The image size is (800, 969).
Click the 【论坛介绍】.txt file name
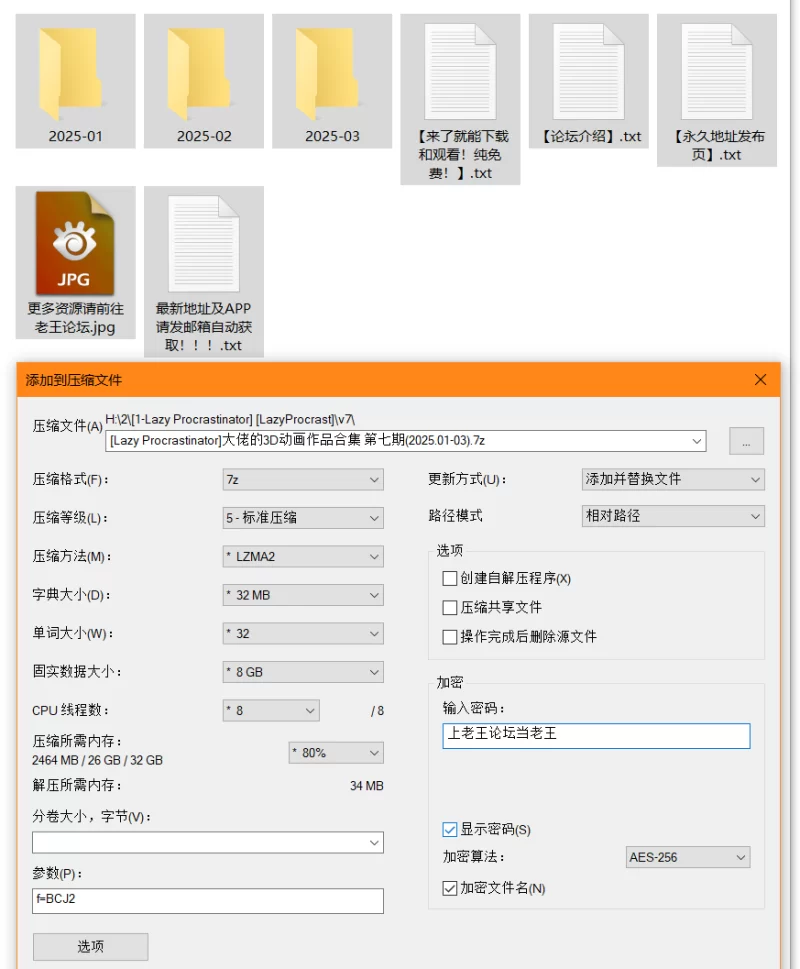point(591,137)
